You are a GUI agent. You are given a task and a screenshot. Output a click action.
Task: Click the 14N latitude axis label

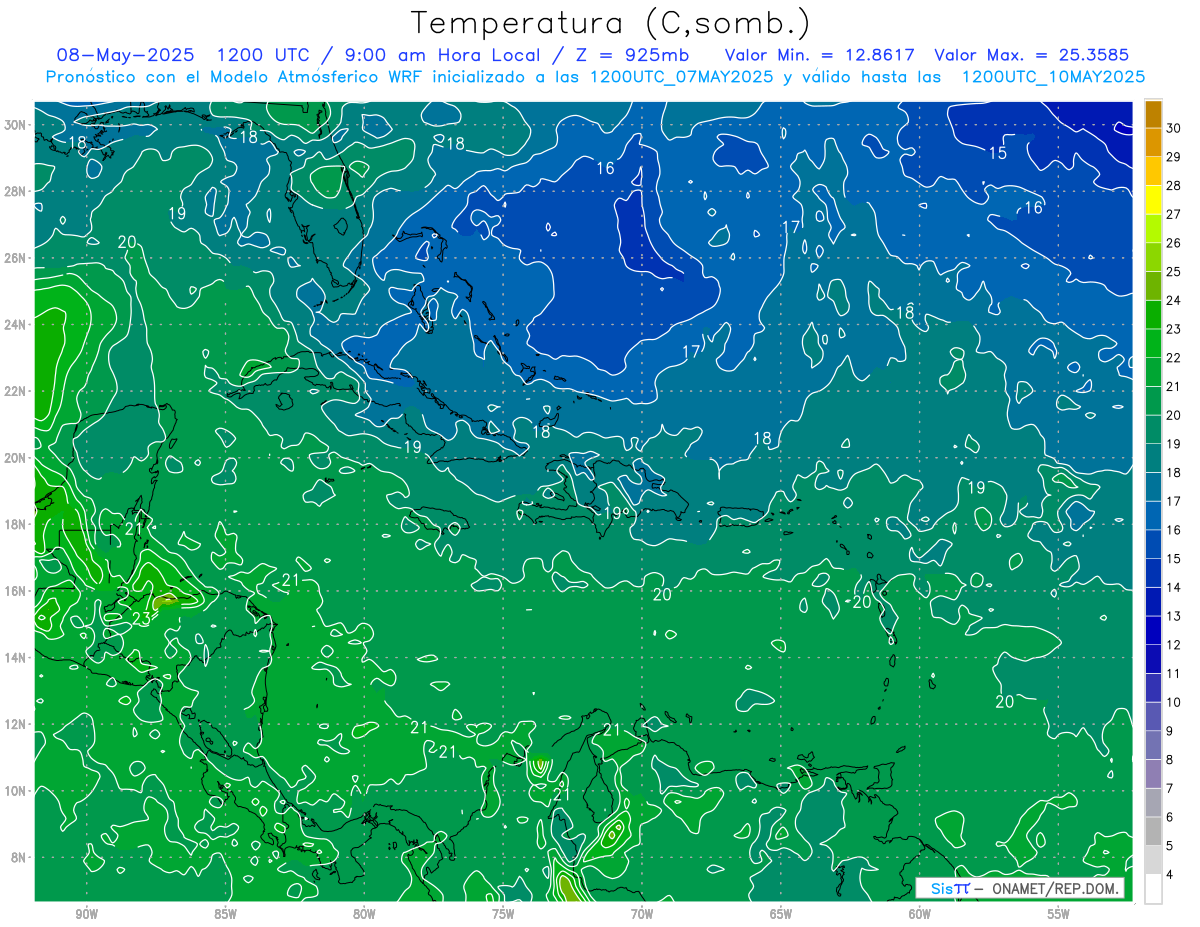point(15,658)
